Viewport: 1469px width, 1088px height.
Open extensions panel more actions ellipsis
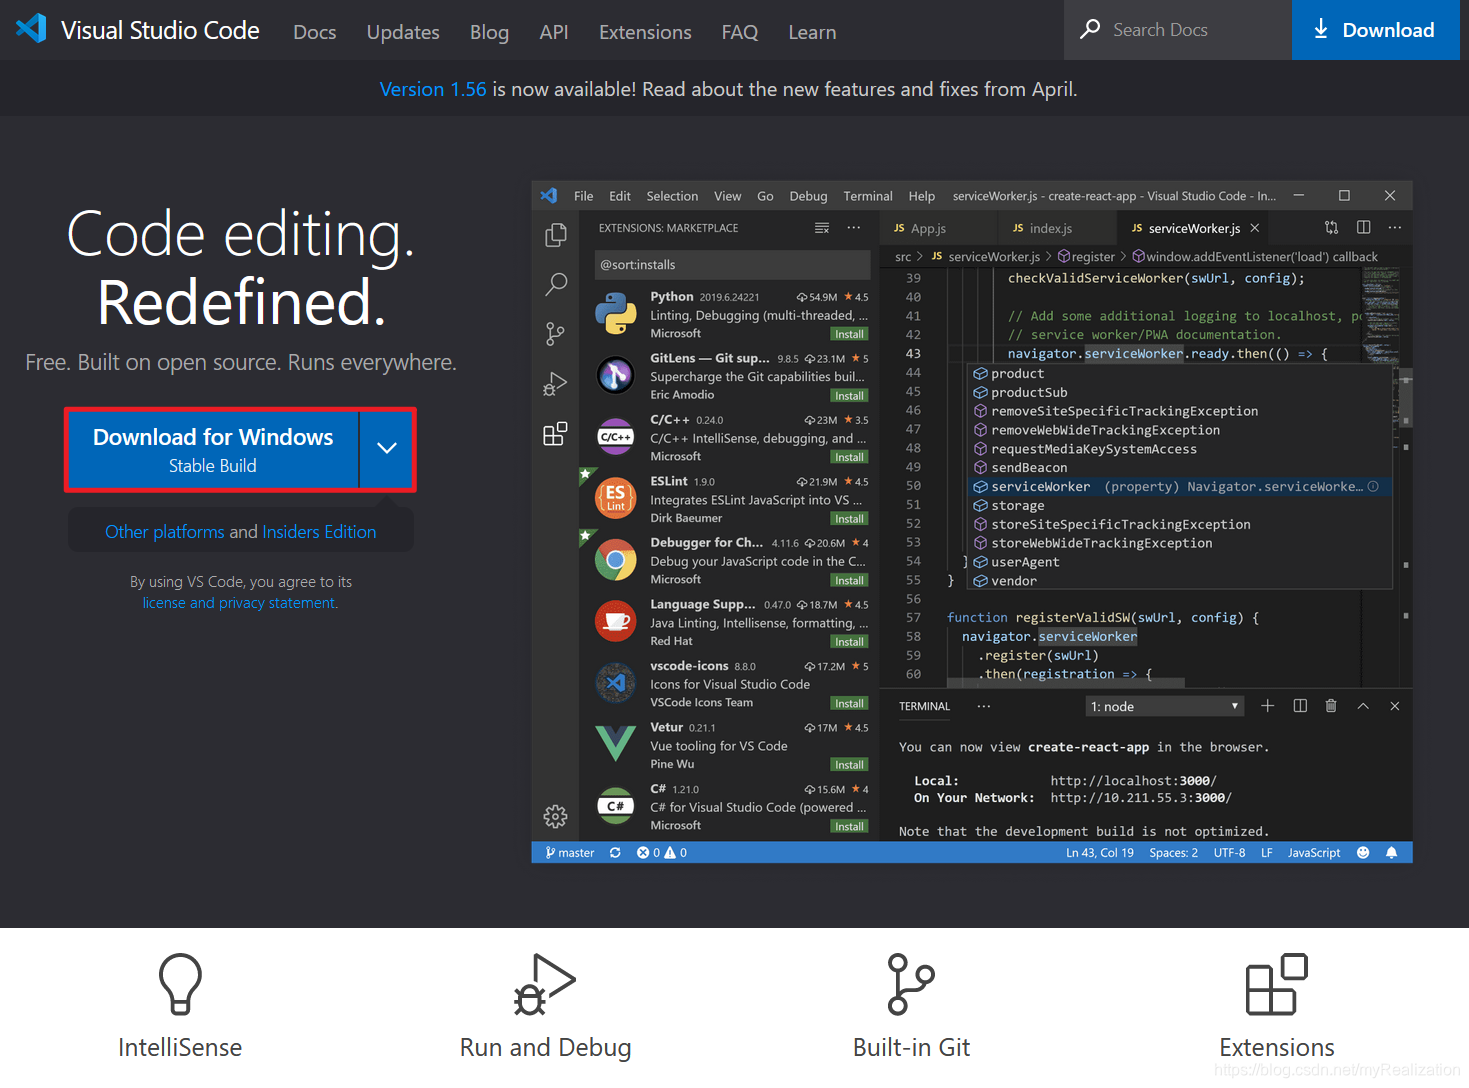pos(854,228)
